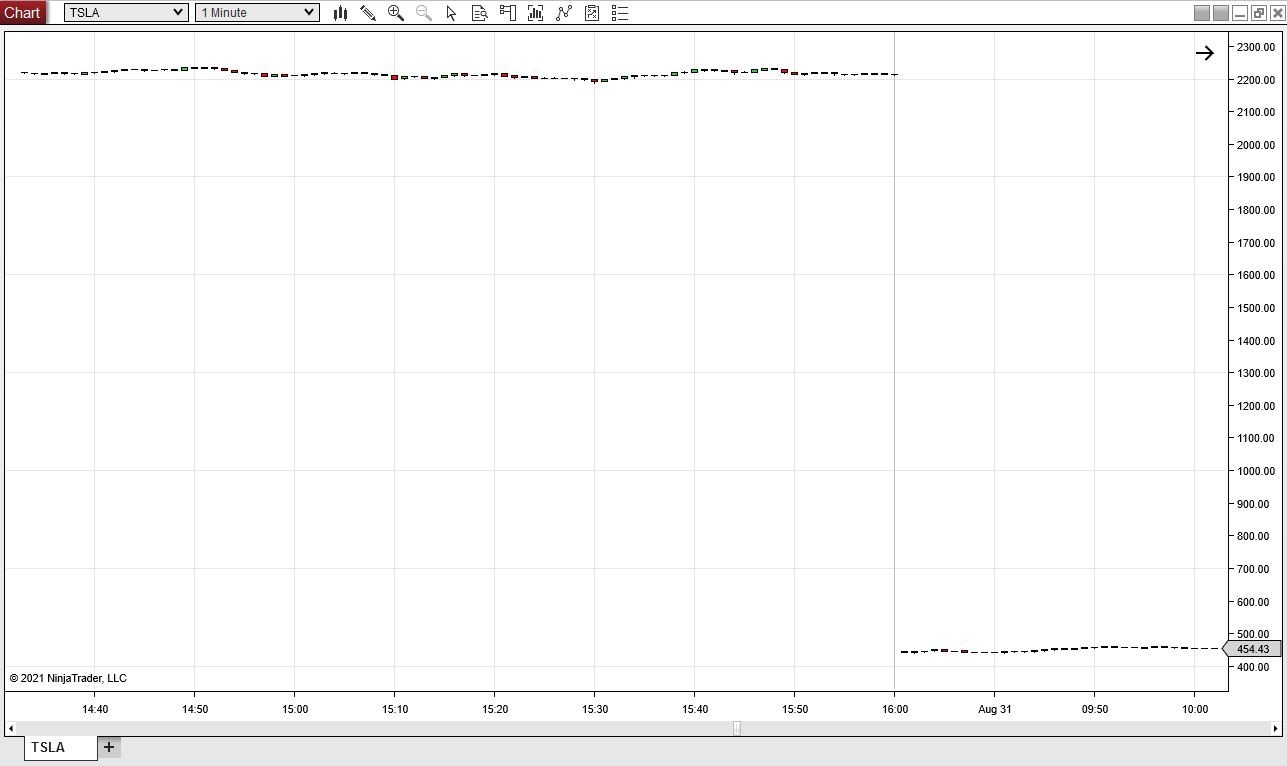Viewport: 1287px width, 766px height.
Task: Click the plus button to add a tab
Action: click(108, 747)
